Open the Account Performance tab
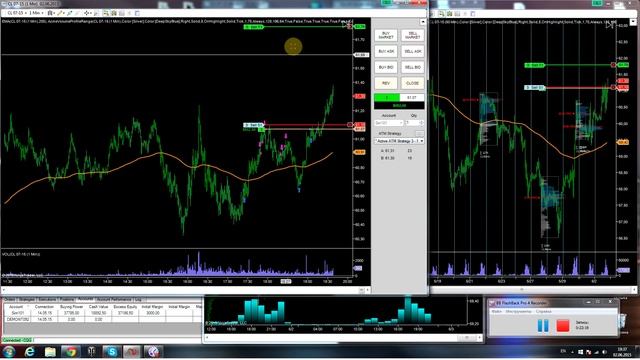This screenshot has width=640, height=360. point(113,300)
